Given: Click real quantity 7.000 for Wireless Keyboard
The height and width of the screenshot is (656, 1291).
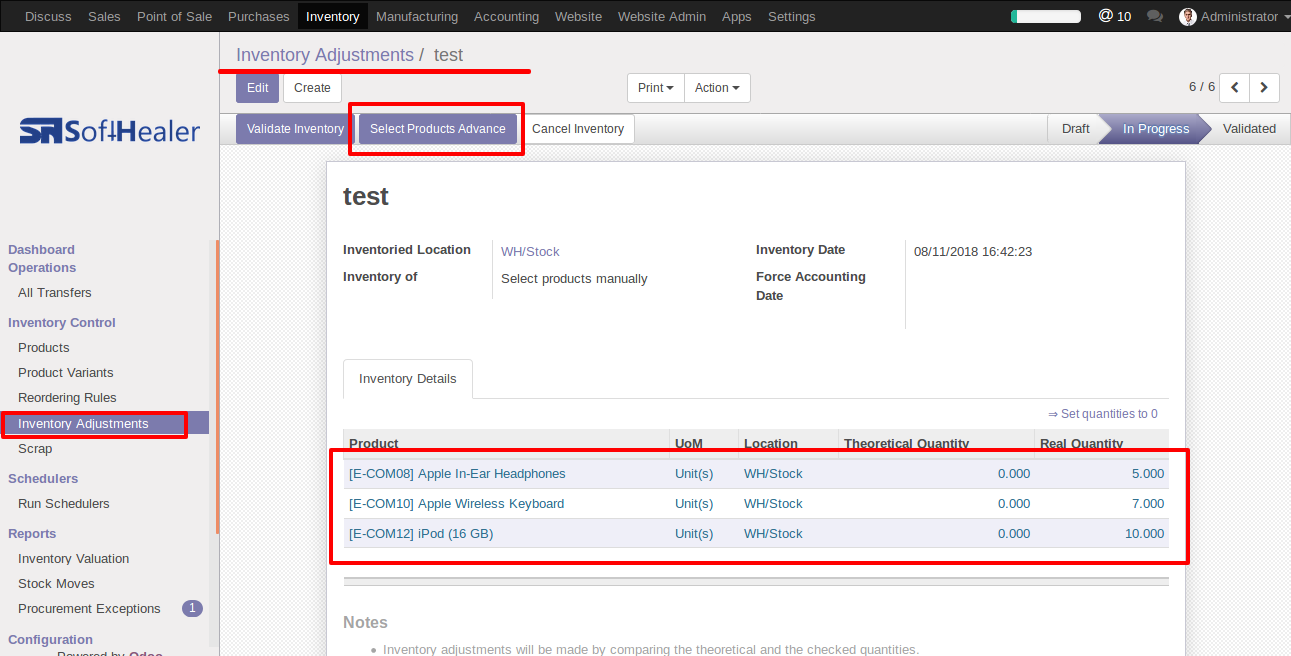Looking at the screenshot, I should (x=1148, y=504).
